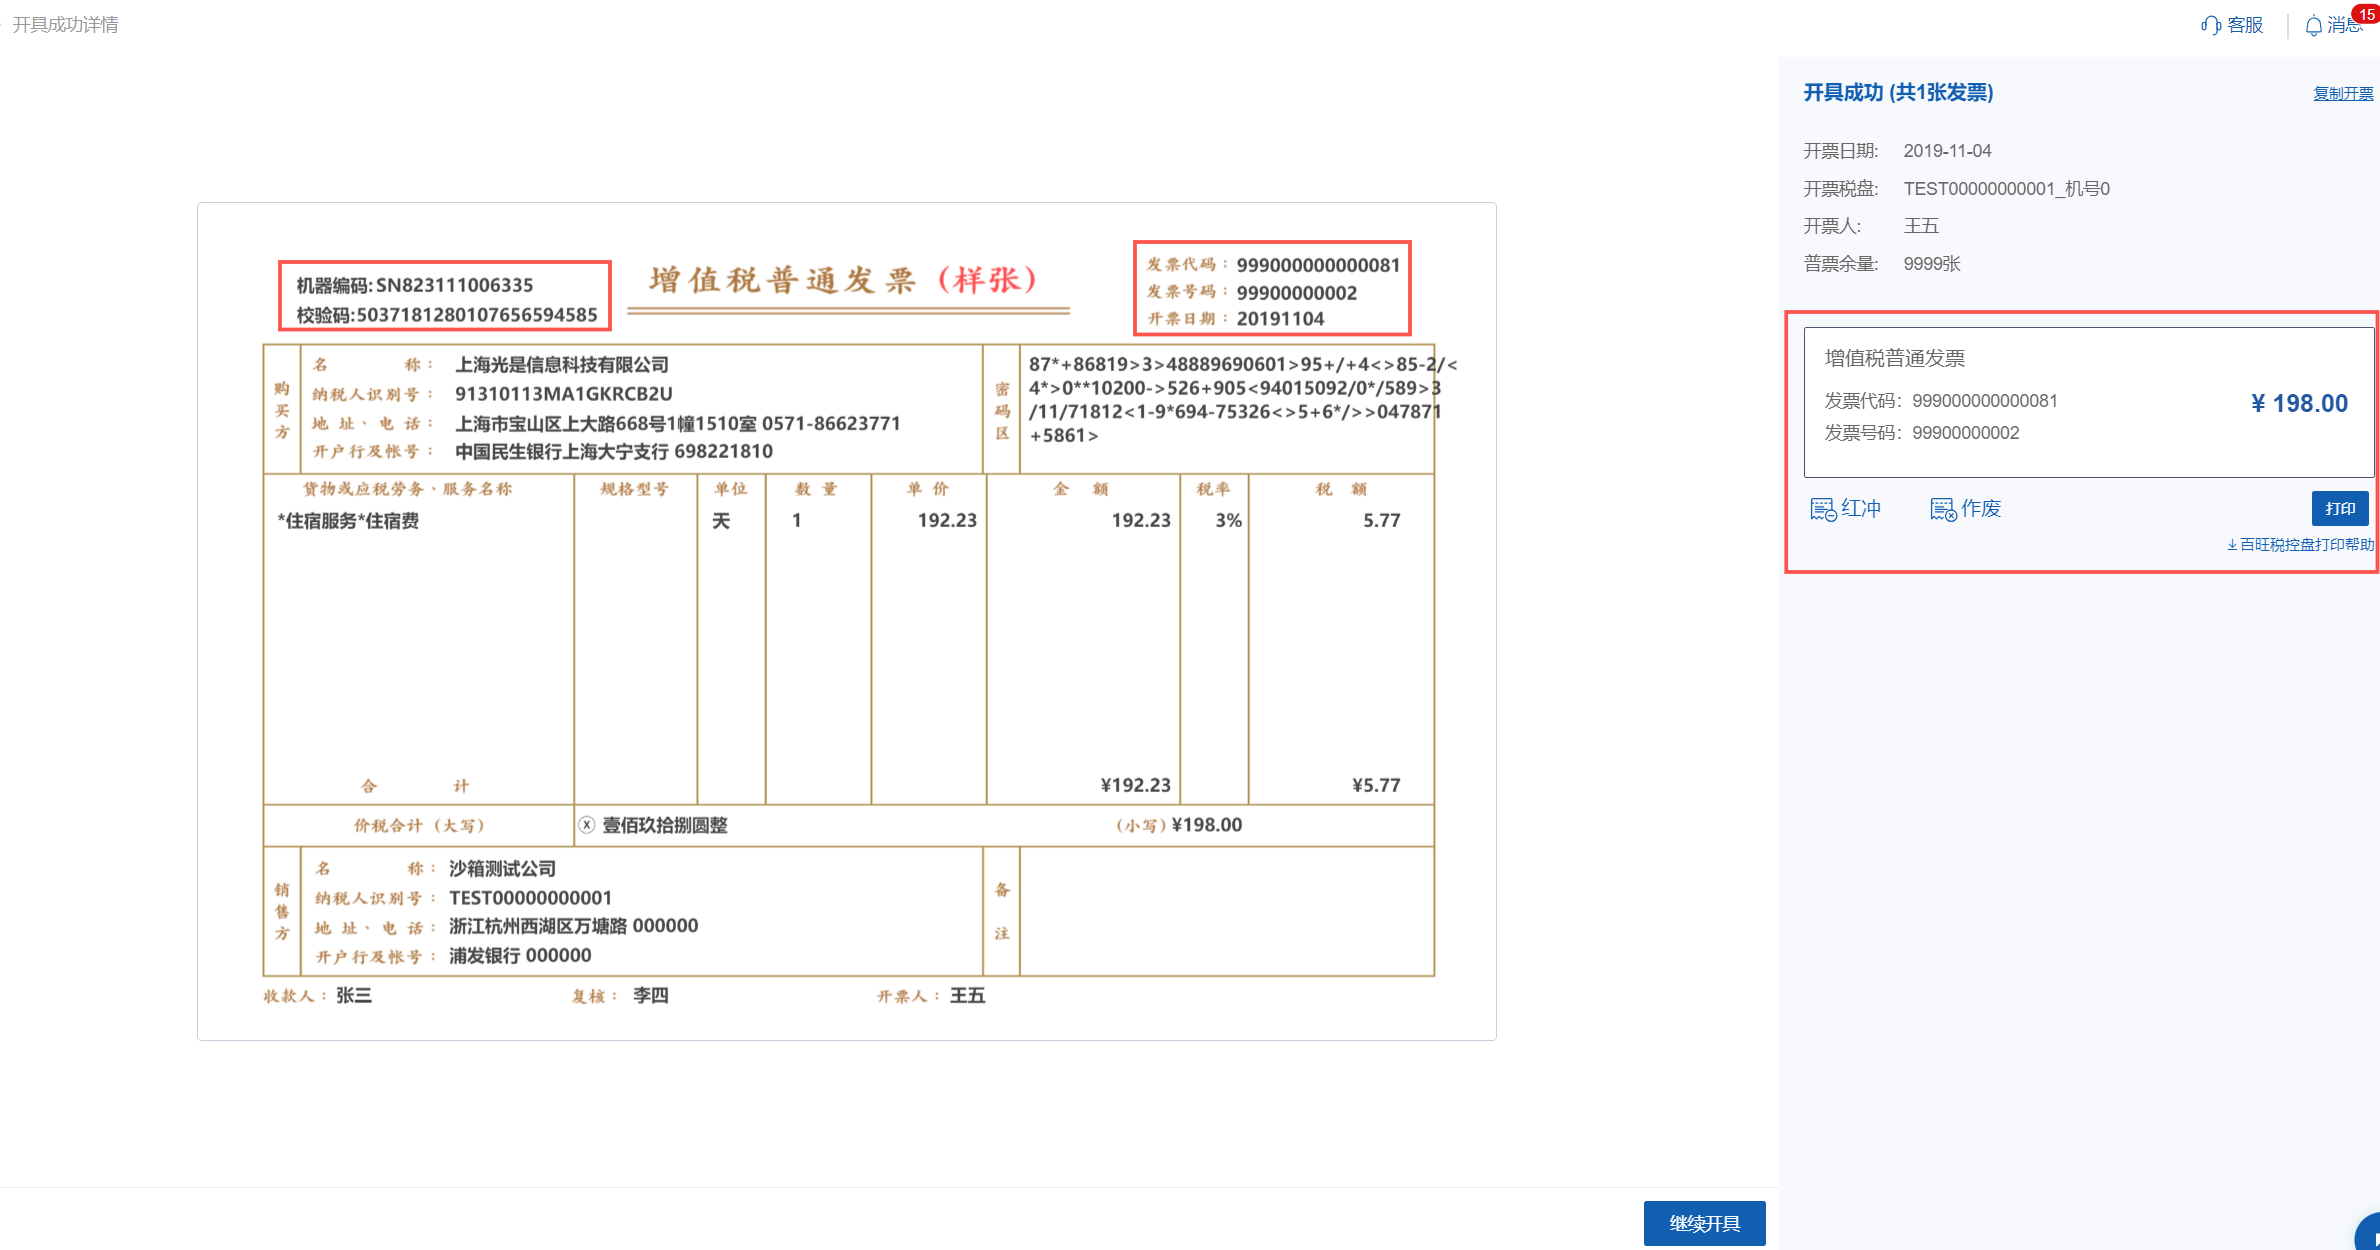Viewport: 2380px width, 1250px height.
Task: Click the 继续开具 button
Action: pos(1704,1223)
